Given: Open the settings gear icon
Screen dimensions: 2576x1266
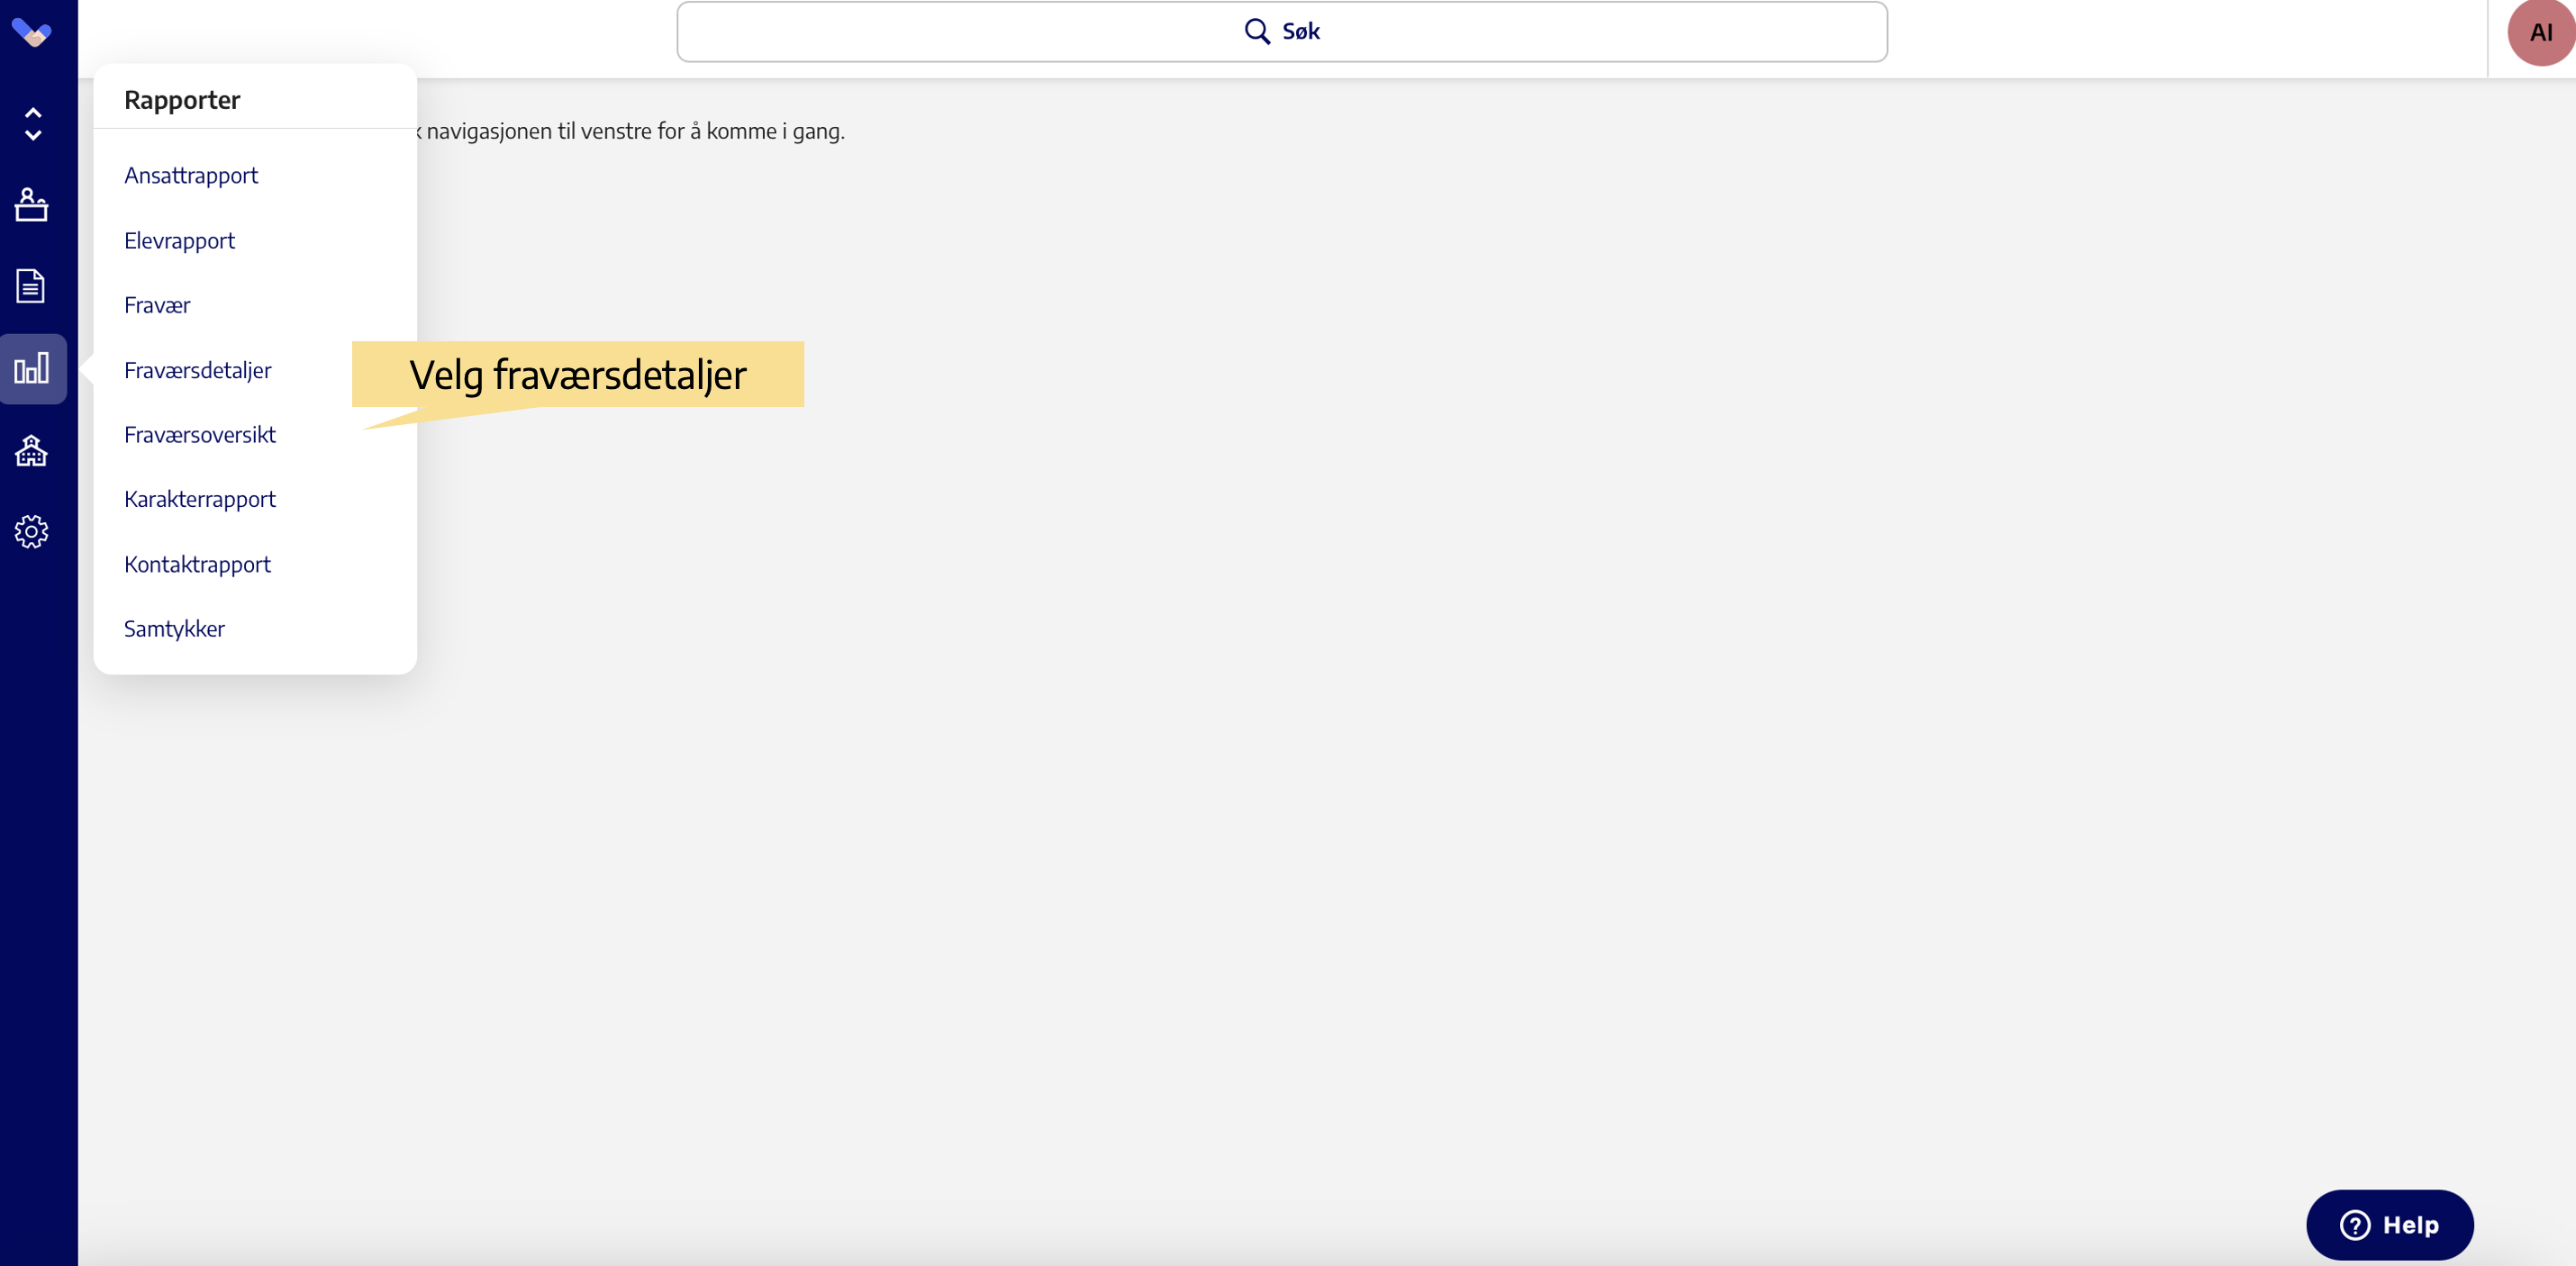Looking at the screenshot, I should click(x=31, y=531).
